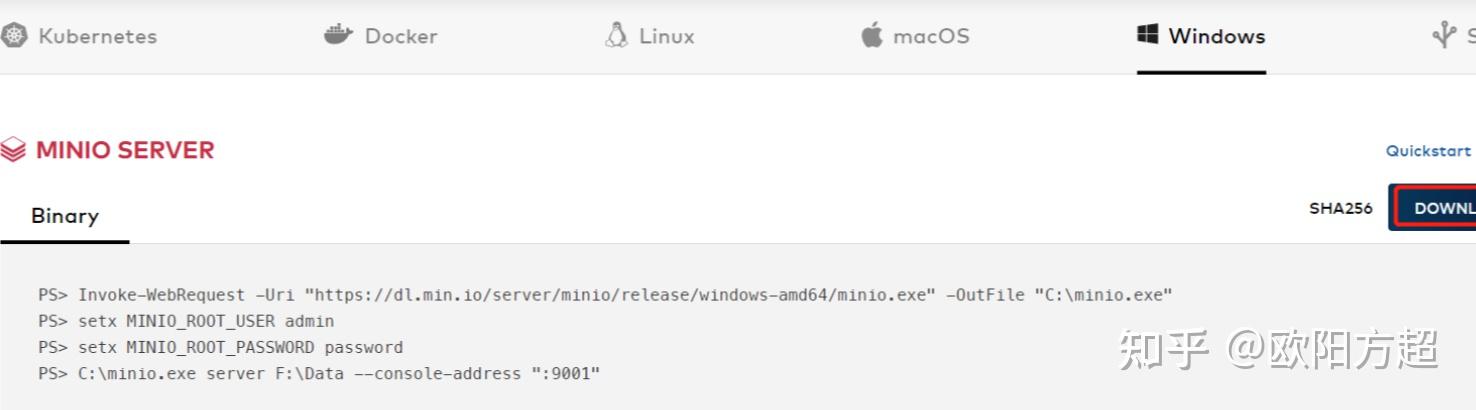
Task: Open the Quickstart link
Action: point(1428,151)
